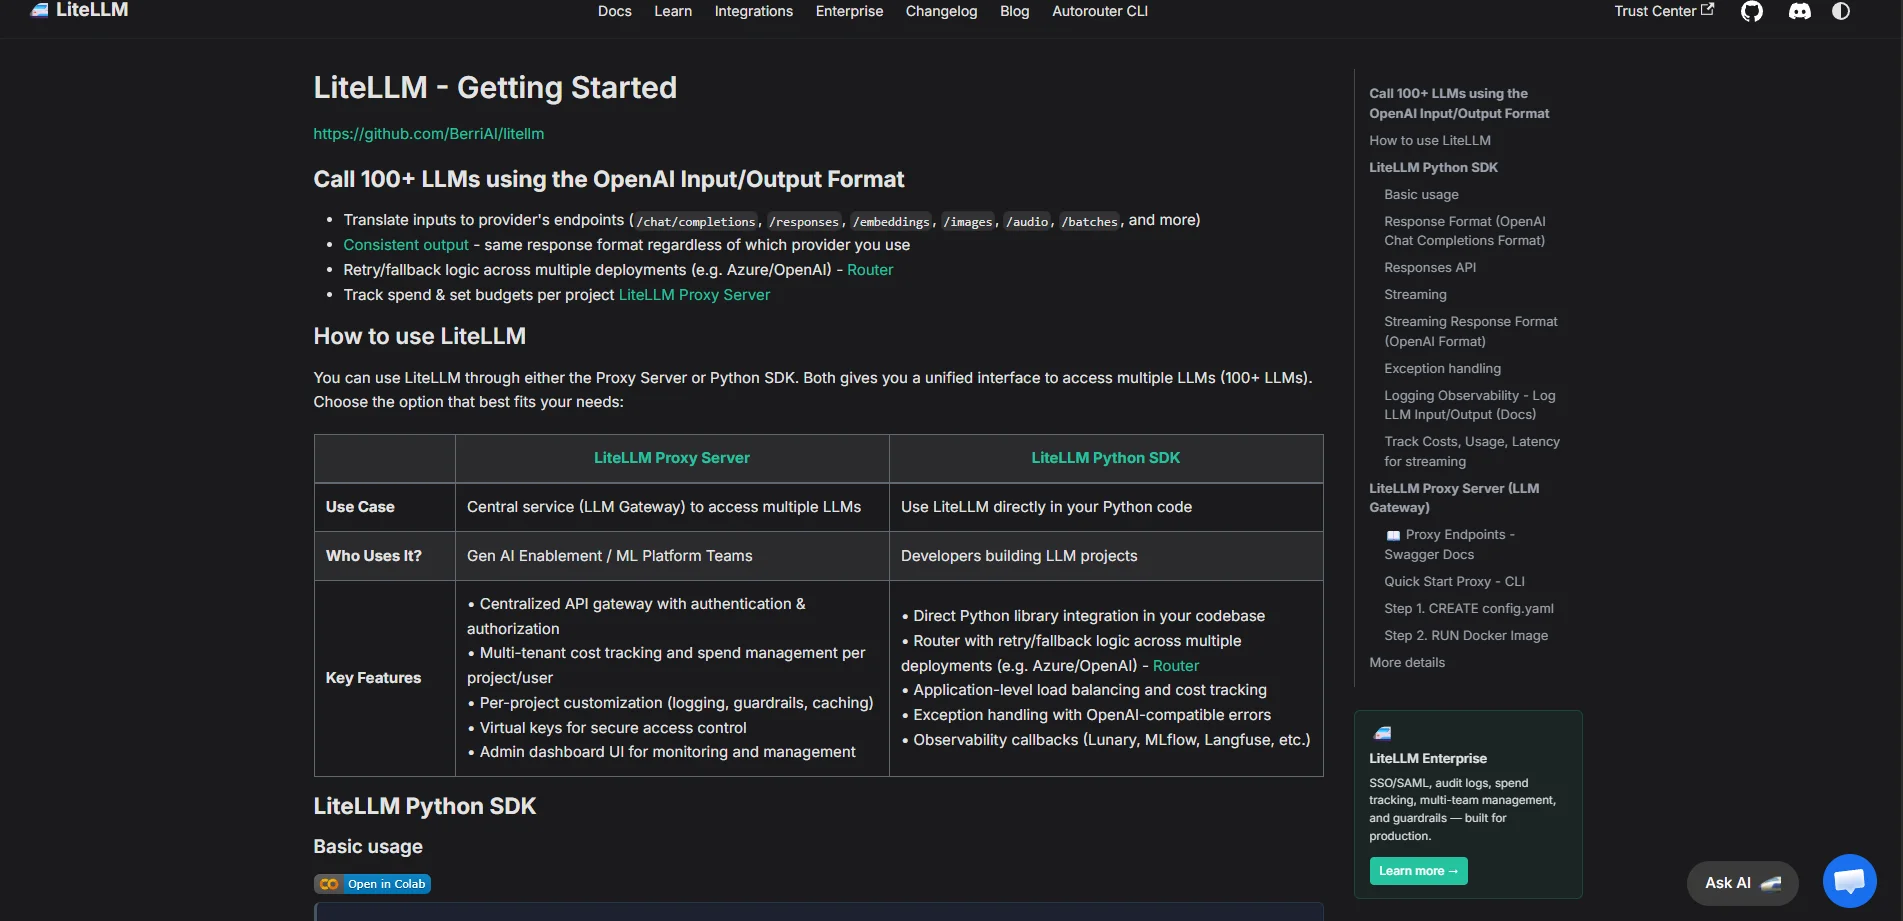The width and height of the screenshot is (1903, 921).
Task: Click the LiteLLM - Getting Started heading
Action: tap(495, 88)
